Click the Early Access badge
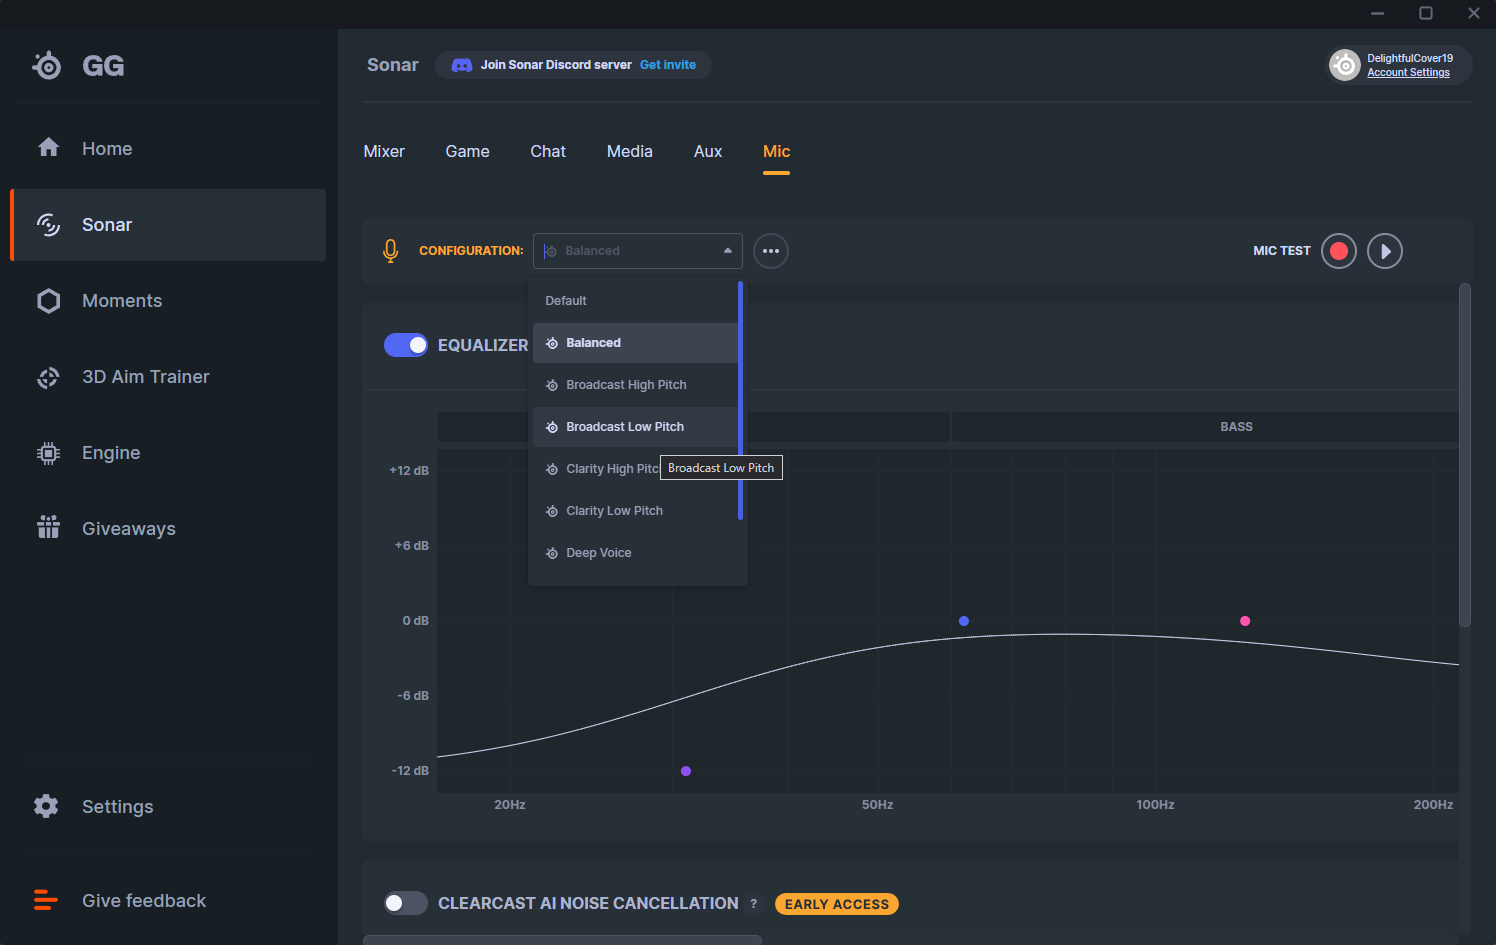 click(x=837, y=904)
